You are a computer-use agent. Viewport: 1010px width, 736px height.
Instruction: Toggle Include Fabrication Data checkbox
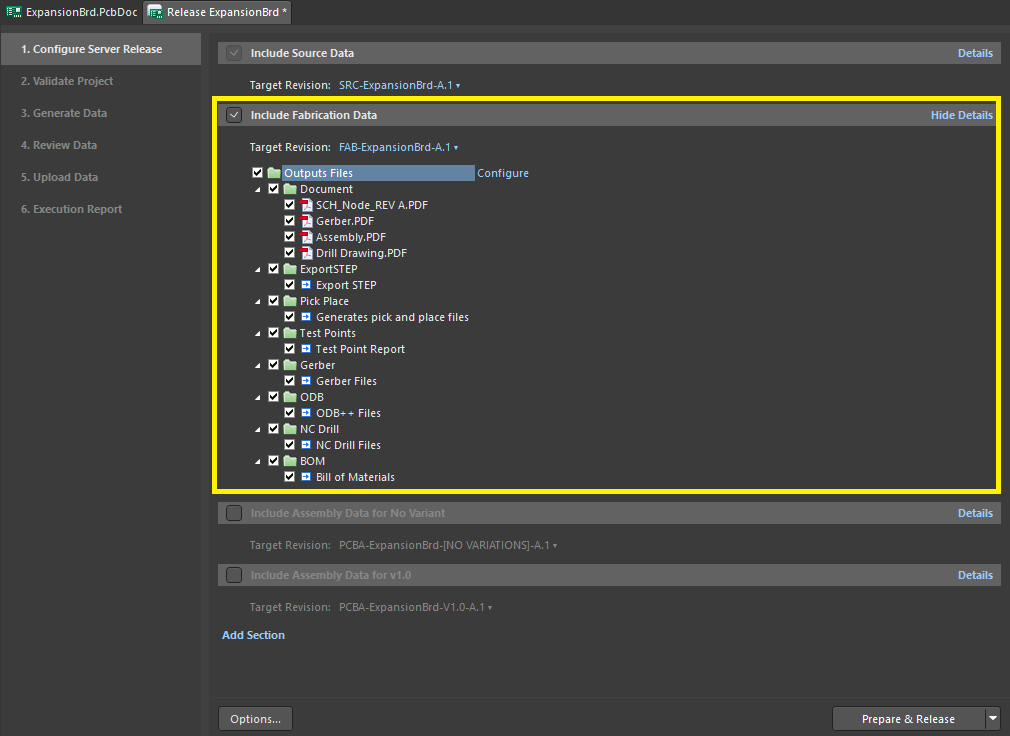coord(234,115)
